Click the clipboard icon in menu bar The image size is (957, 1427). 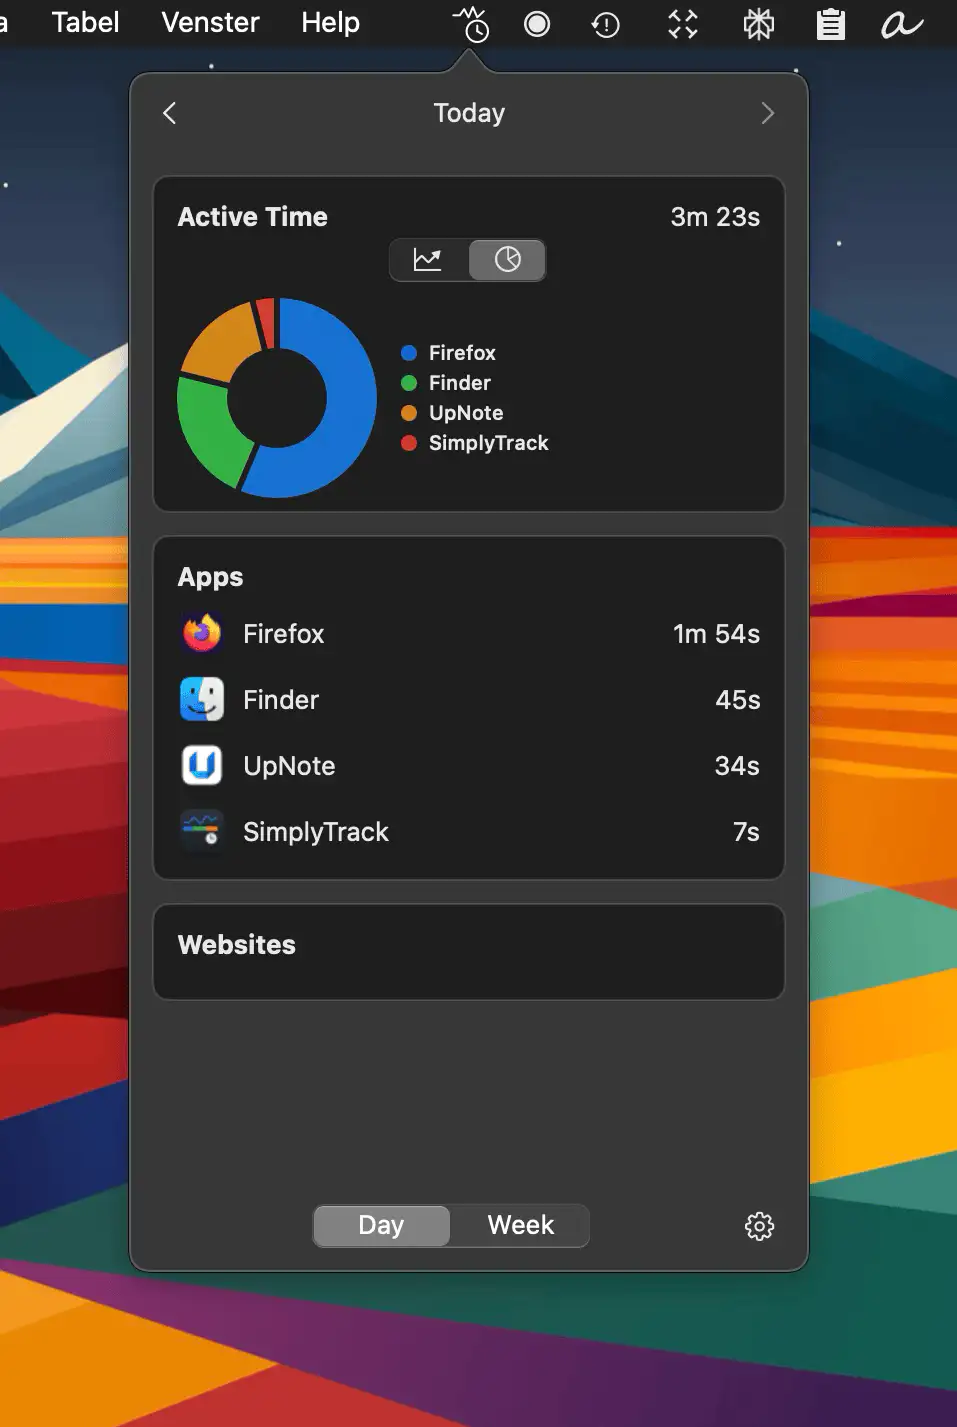[830, 24]
